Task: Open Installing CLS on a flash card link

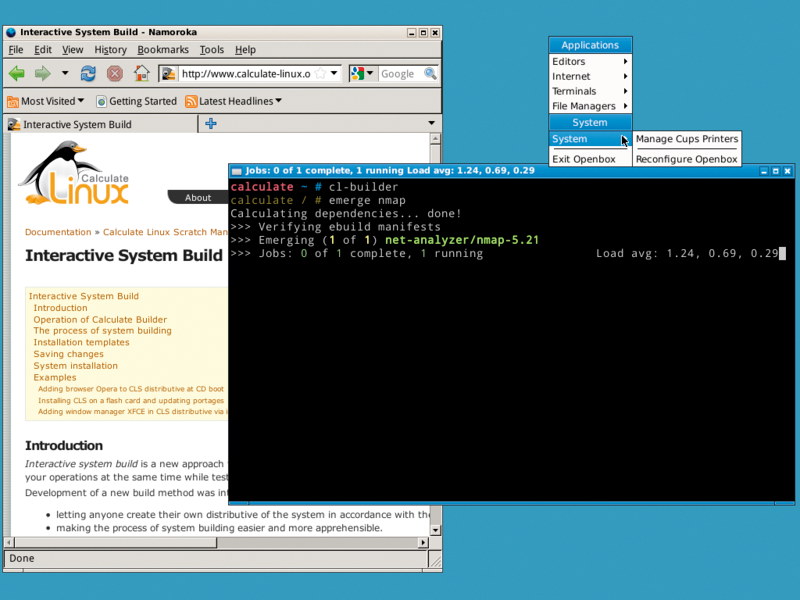Action: pyautogui.click(x=131, y=401)
